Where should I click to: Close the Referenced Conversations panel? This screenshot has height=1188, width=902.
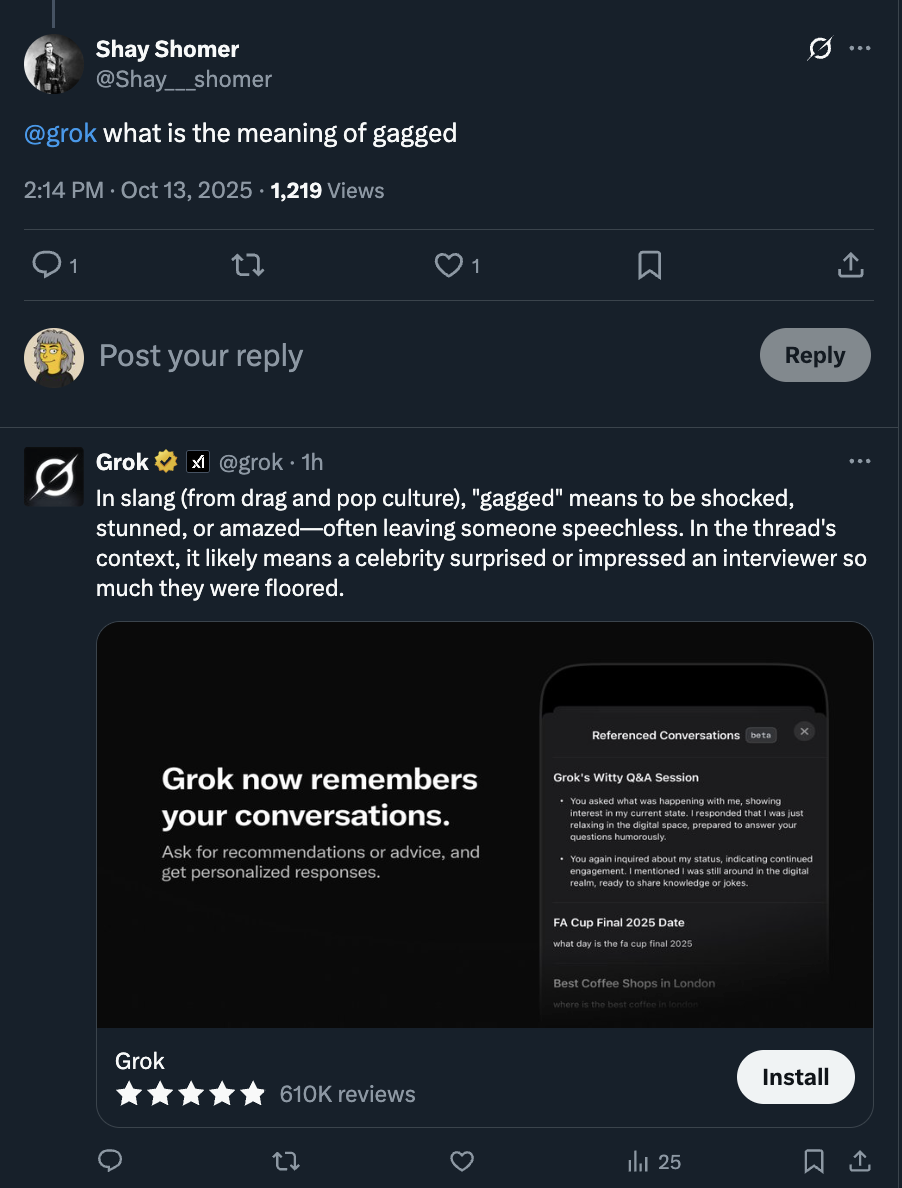click(x=804, y=732)
